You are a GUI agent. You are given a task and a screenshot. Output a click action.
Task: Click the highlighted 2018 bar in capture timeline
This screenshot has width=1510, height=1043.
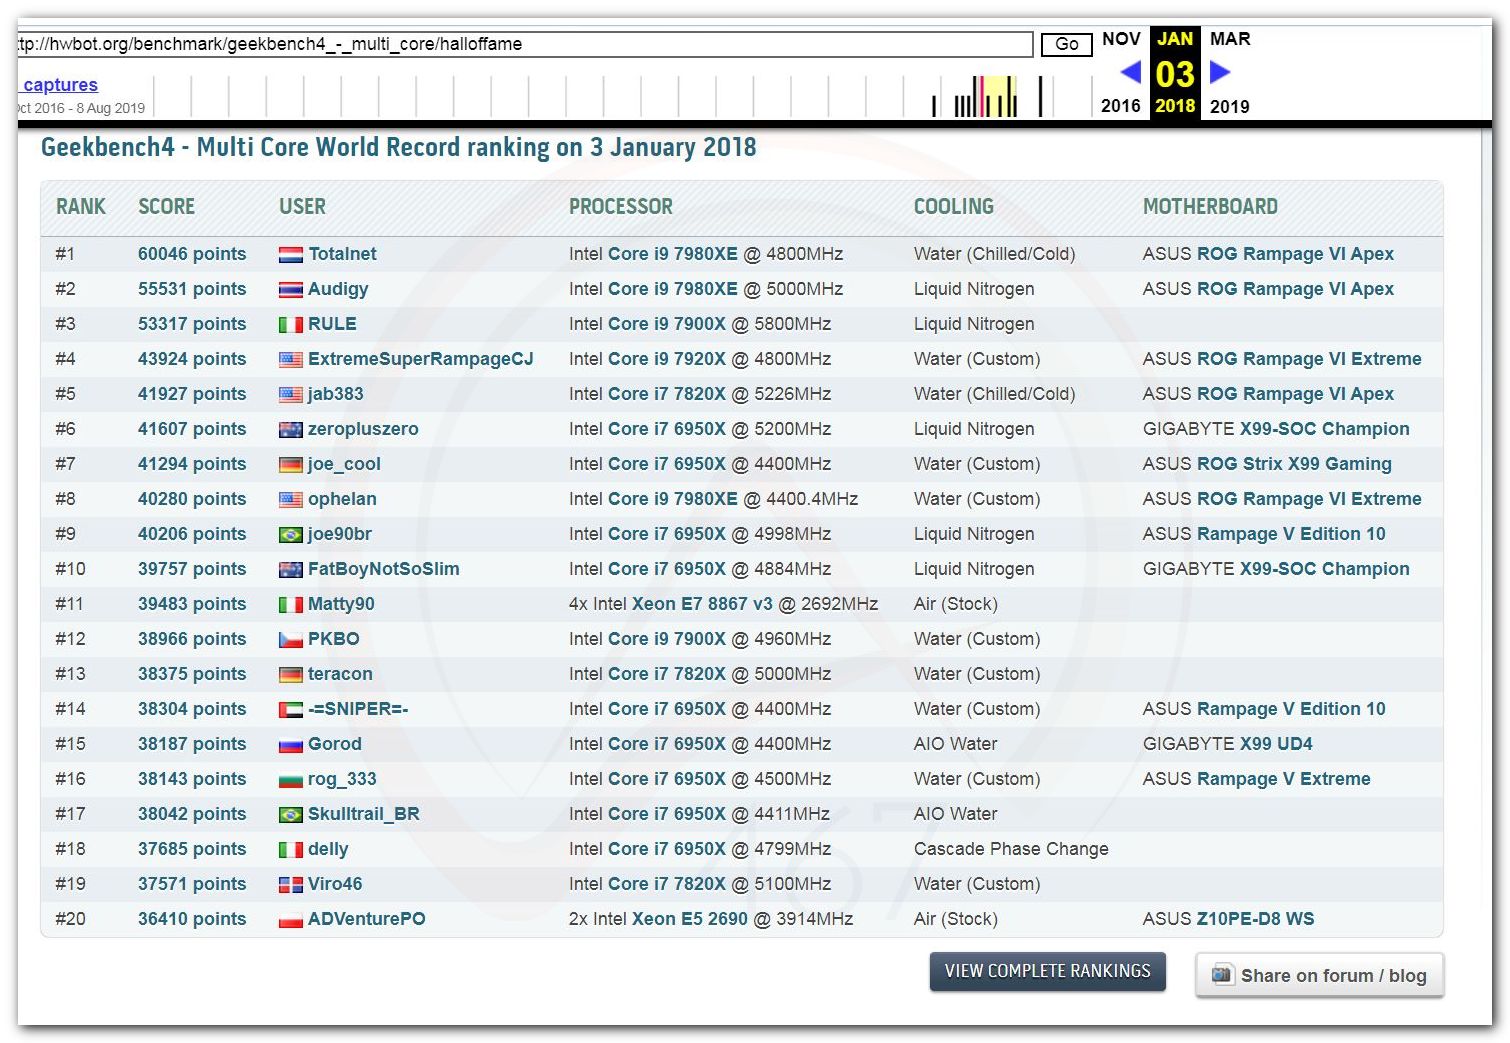tap(983, 97)
